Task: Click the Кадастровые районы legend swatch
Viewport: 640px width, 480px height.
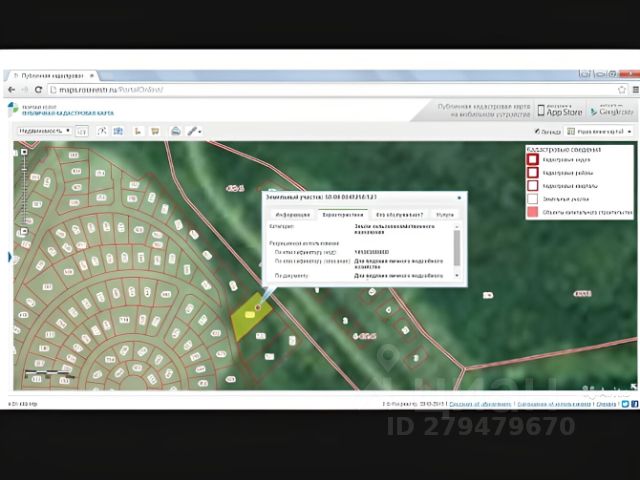Action: click(x=533, y=173)
